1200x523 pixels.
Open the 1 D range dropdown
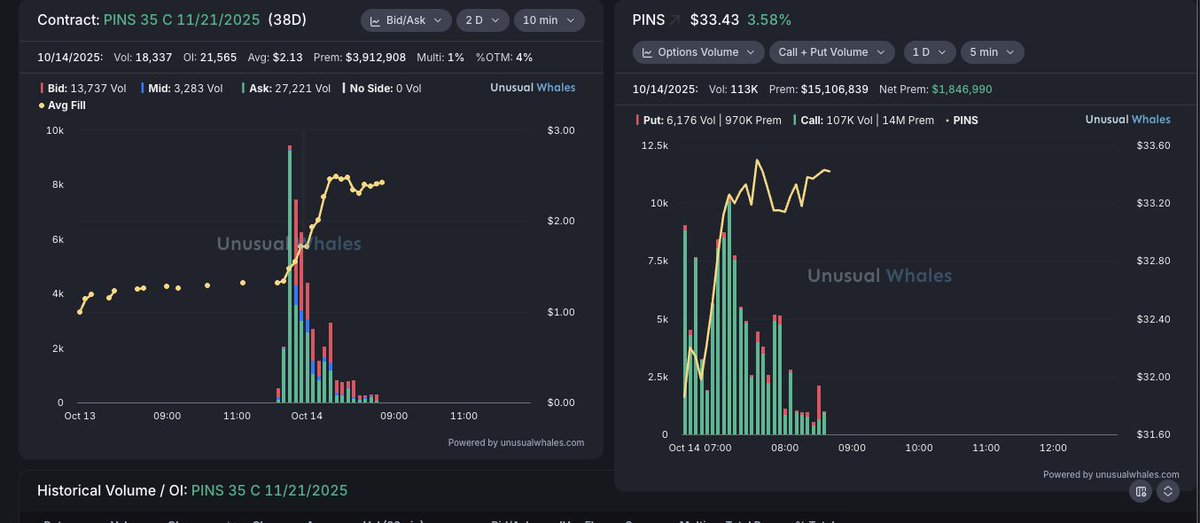coord(930,52)
